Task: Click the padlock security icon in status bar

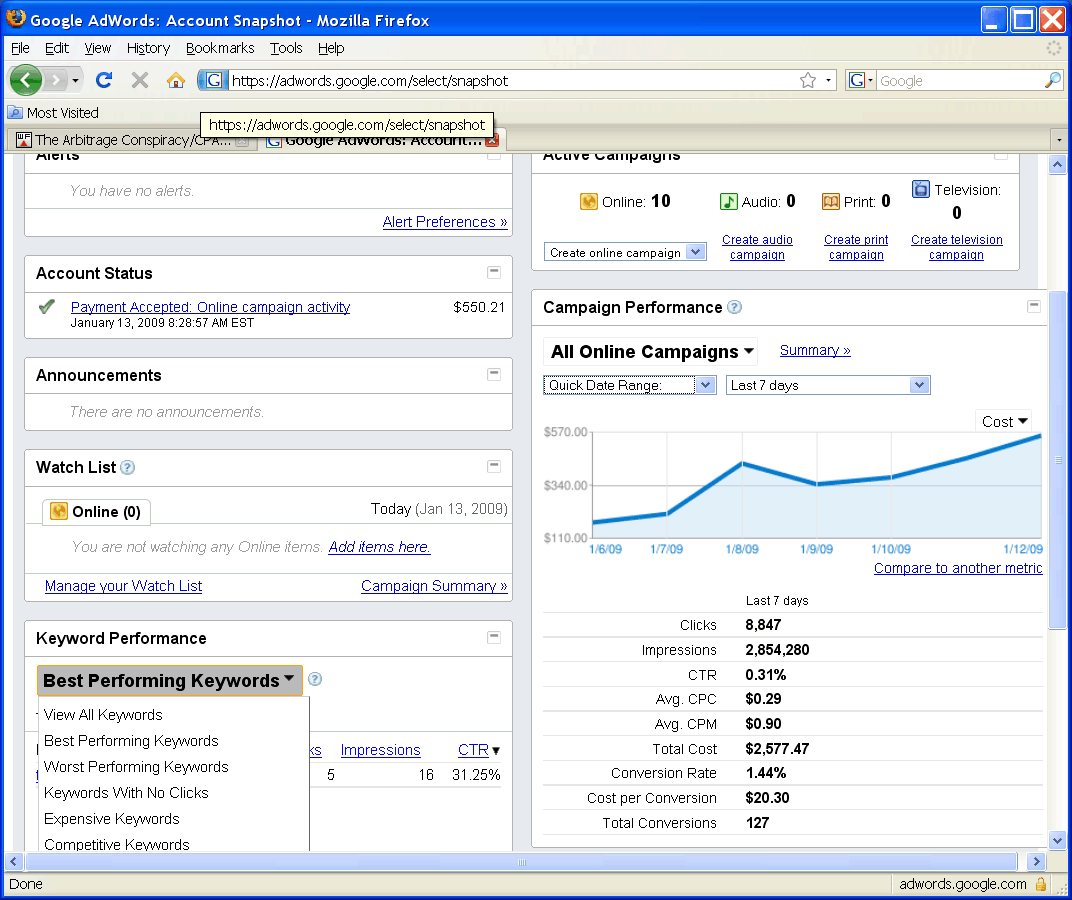Action: [1041, 884]
